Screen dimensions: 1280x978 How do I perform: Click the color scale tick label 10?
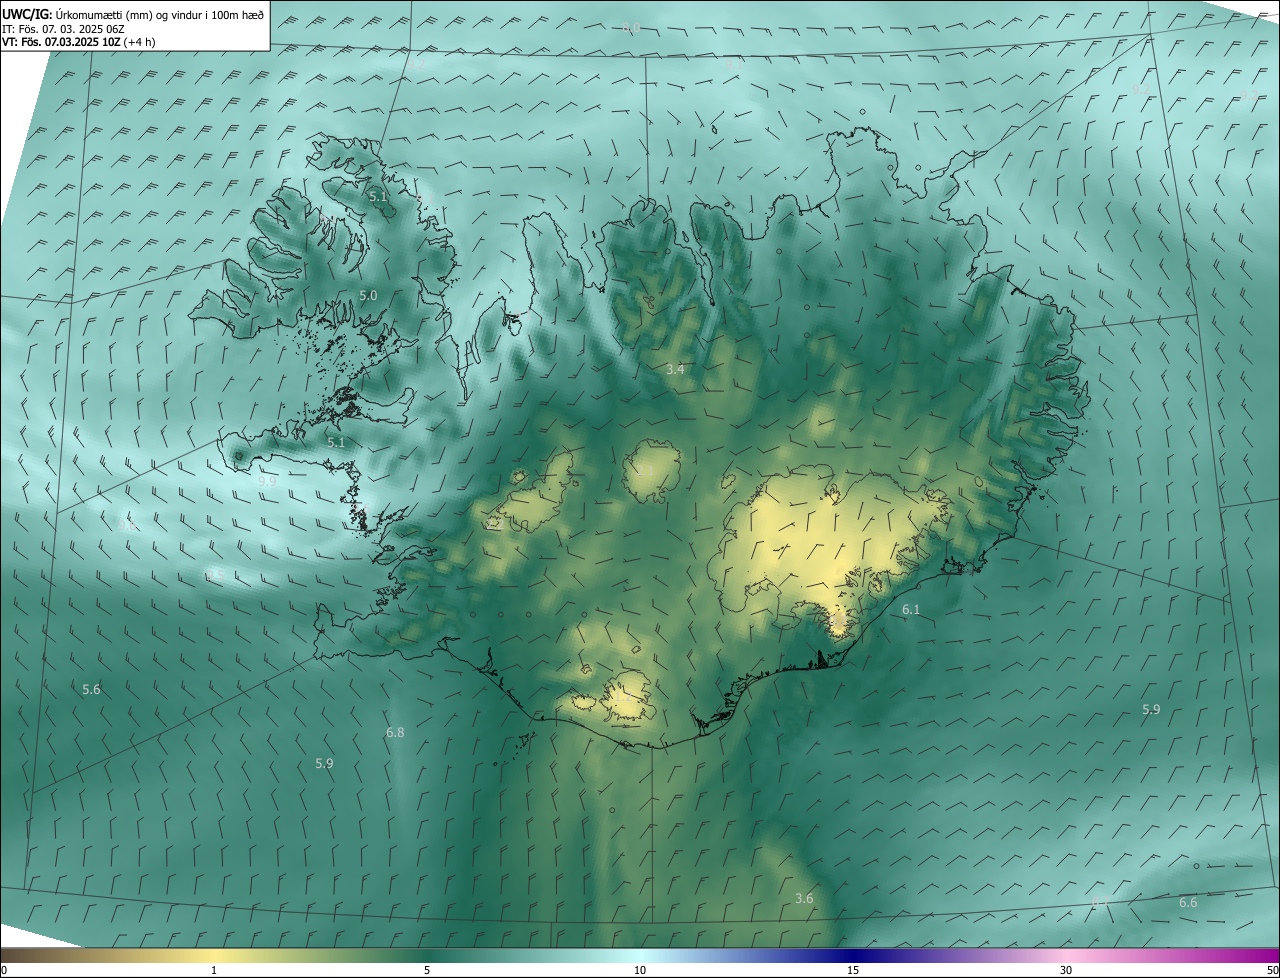click(x=640, y=970)
